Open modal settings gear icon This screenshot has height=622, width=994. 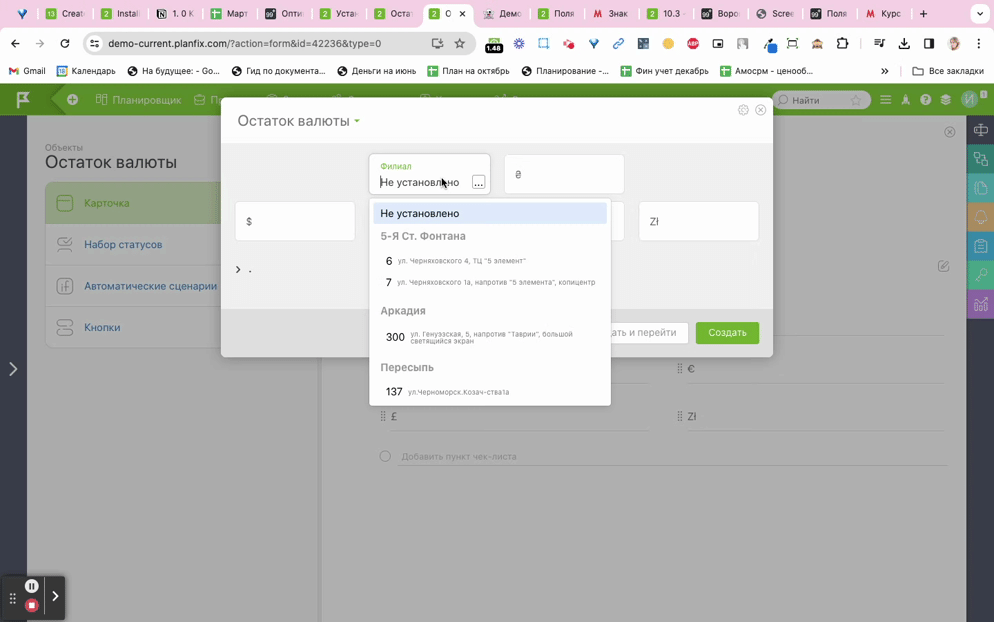click(x=743, y=110)
